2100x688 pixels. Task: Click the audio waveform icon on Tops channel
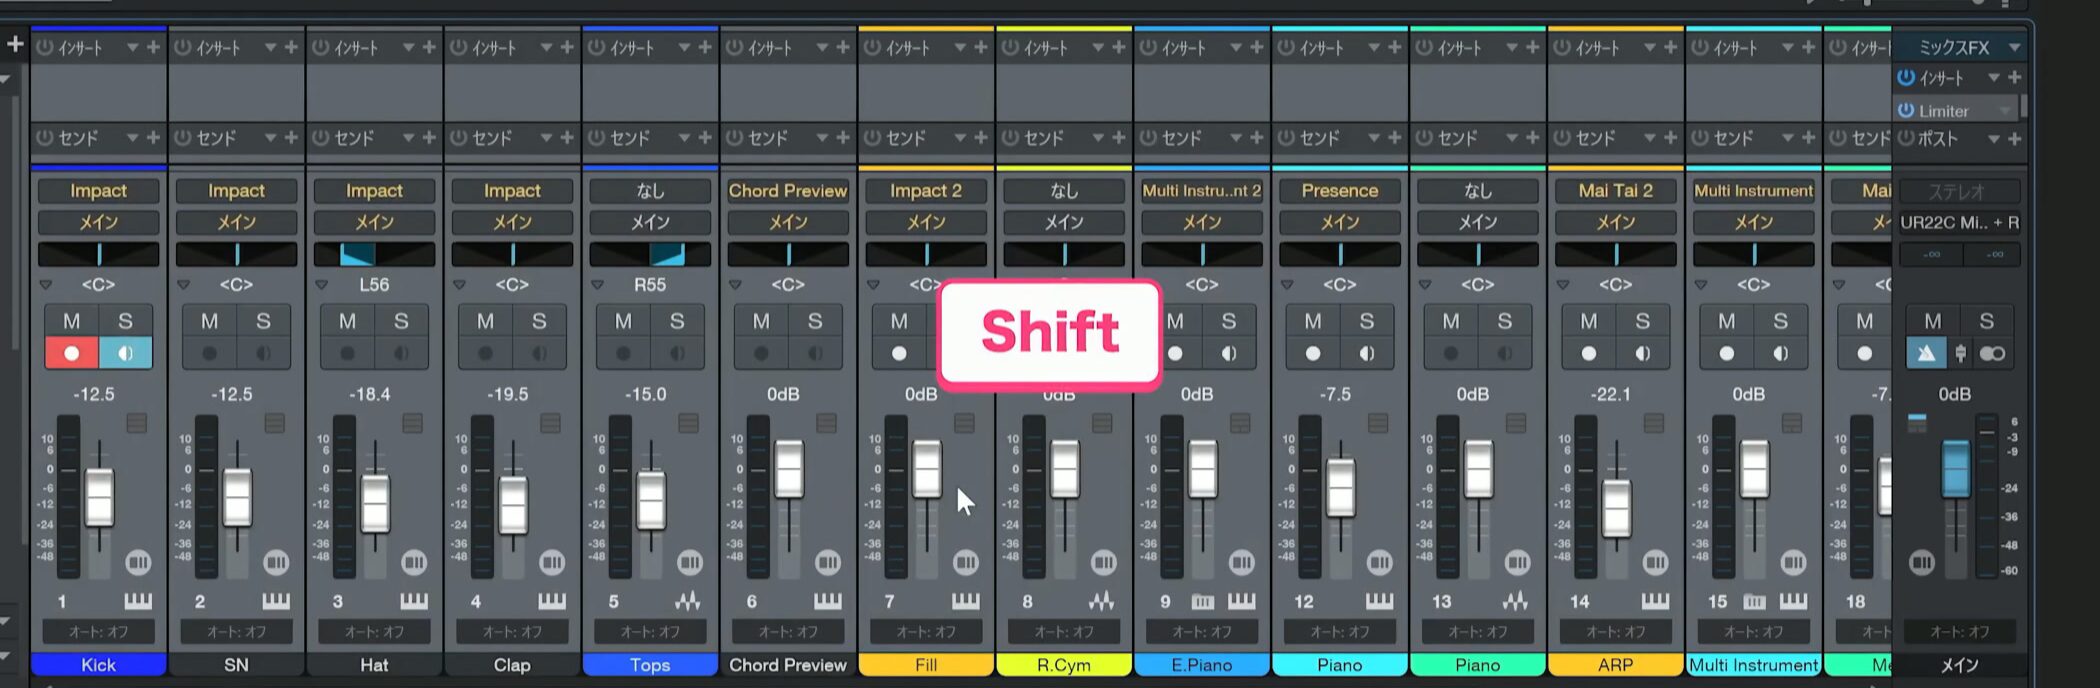coord(688,601)
